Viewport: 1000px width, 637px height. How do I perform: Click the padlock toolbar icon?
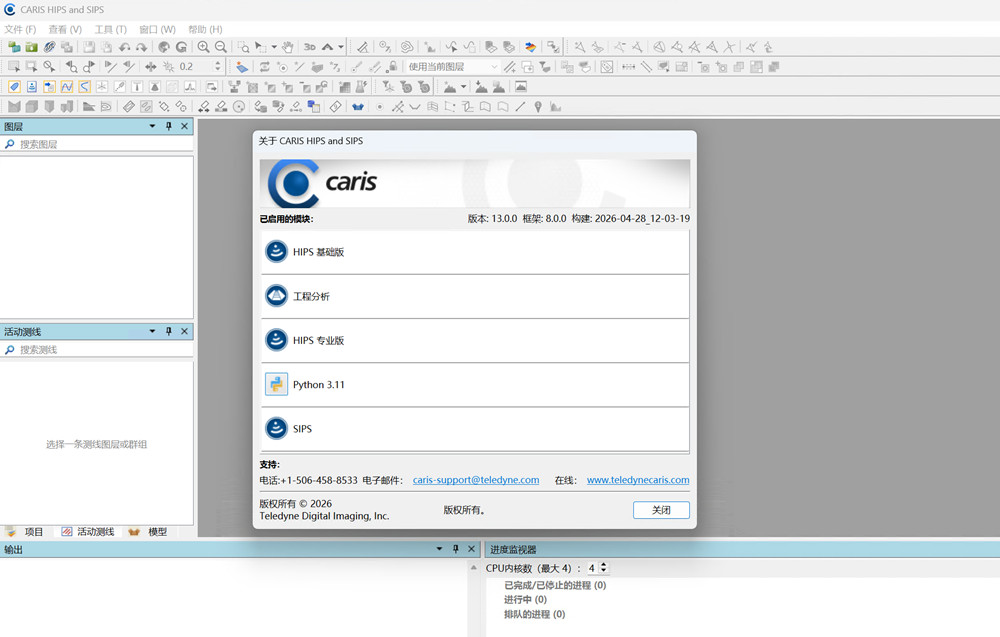pyautogui.click(x=393, y=66)
